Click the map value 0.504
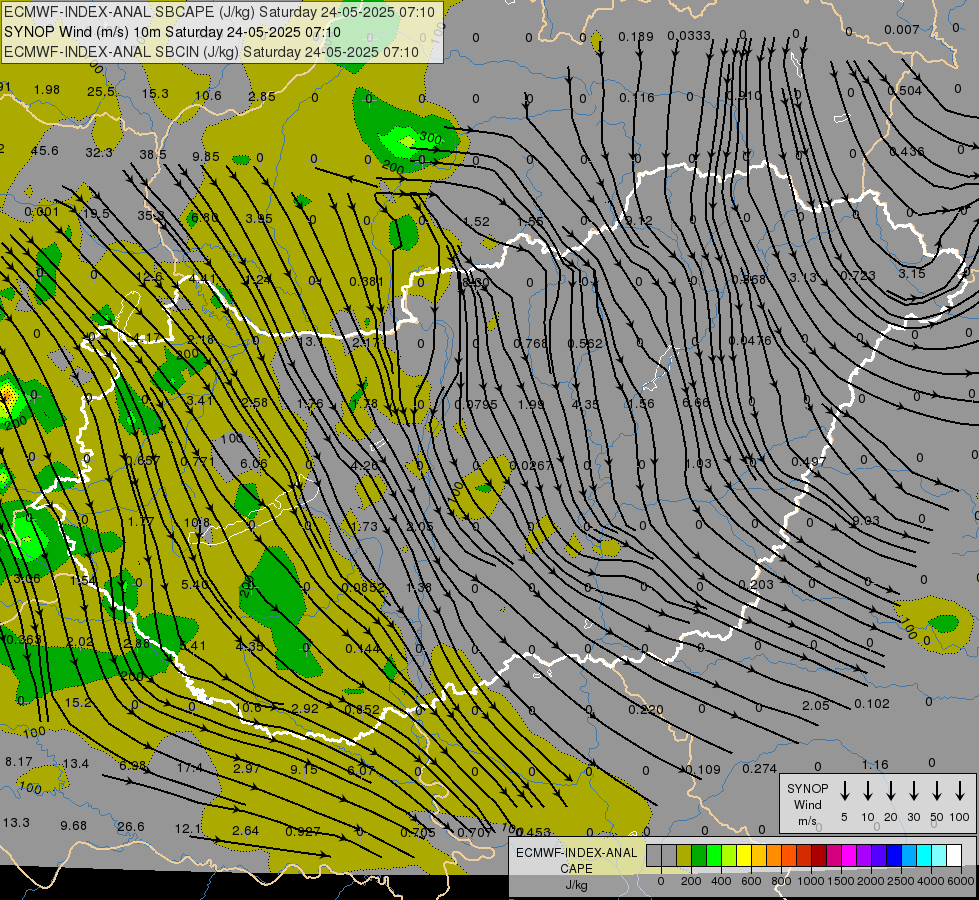 [905, 91]
